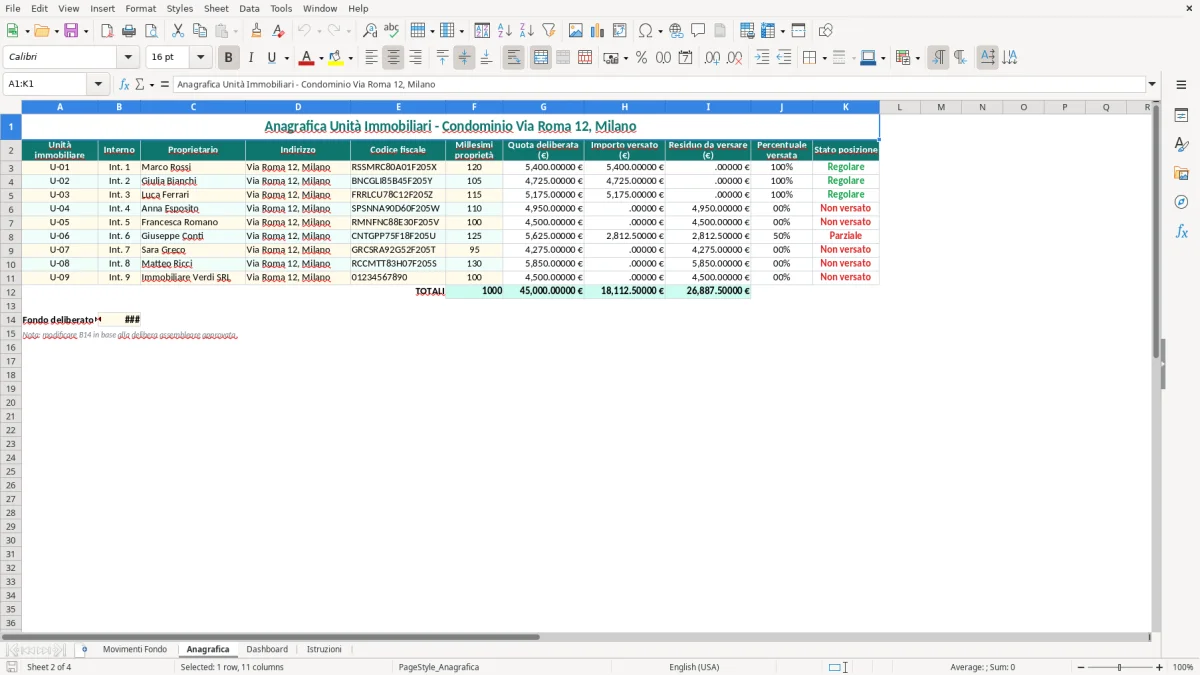Select row header 12
The height and width of the screenshot is (675, 1200).
coord(11,291)
